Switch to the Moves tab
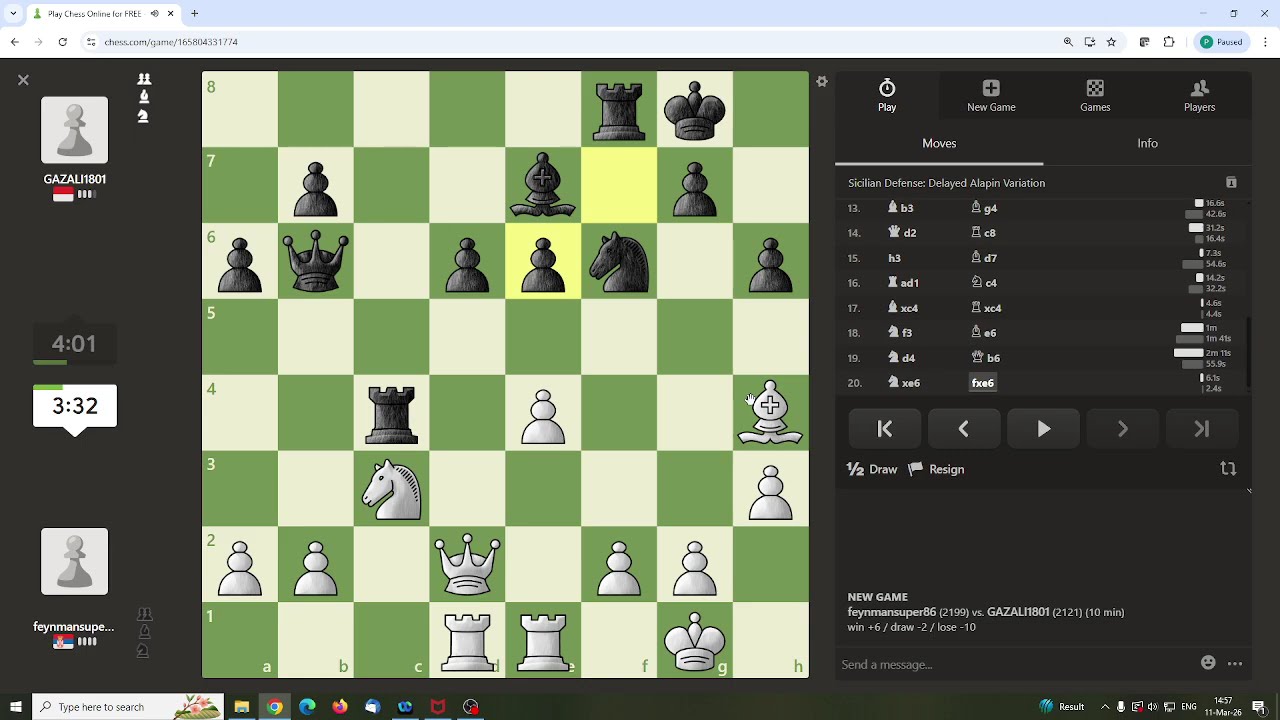Viewport: 1280px width, 720px height. [x=939, y=143]
